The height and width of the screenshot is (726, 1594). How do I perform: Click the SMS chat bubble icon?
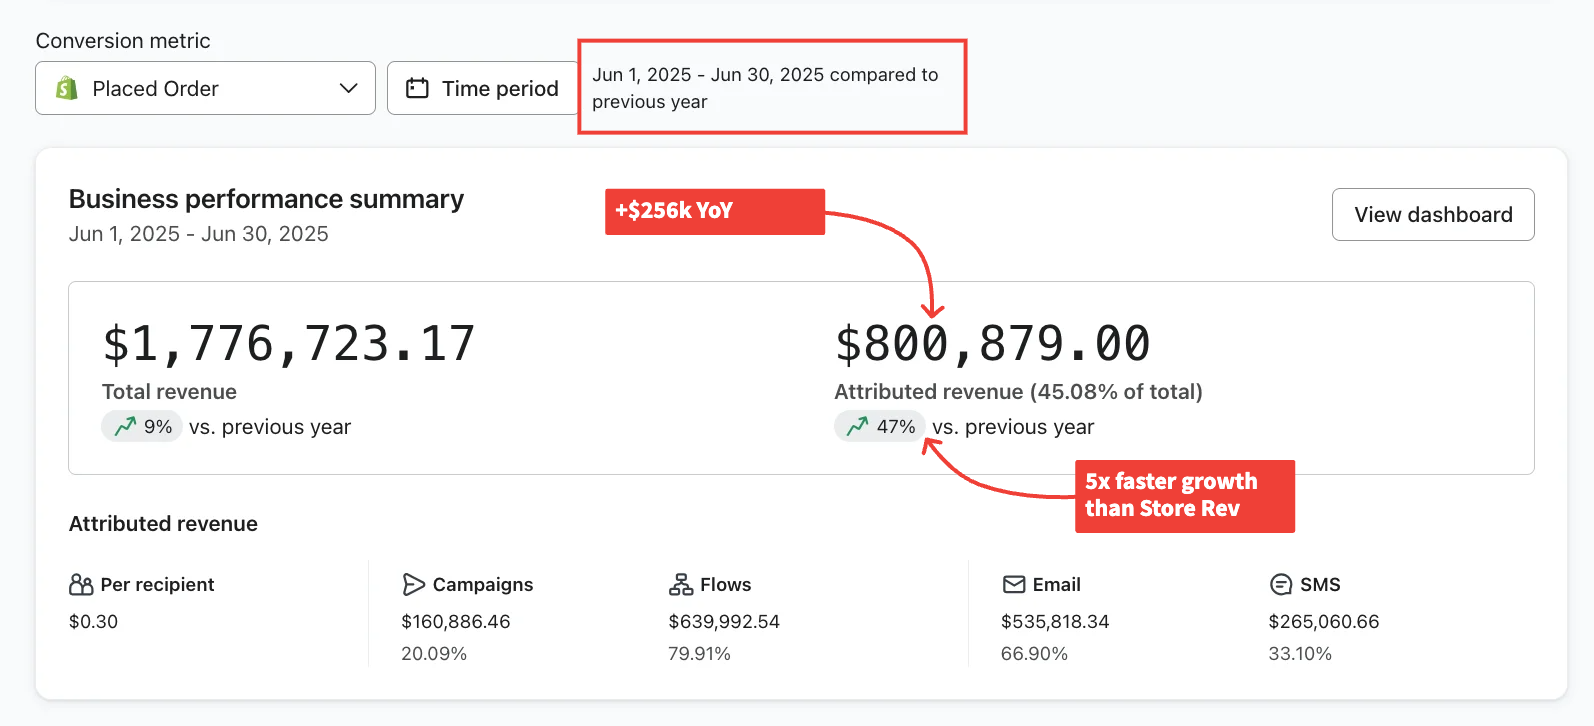click(1281, 584)
